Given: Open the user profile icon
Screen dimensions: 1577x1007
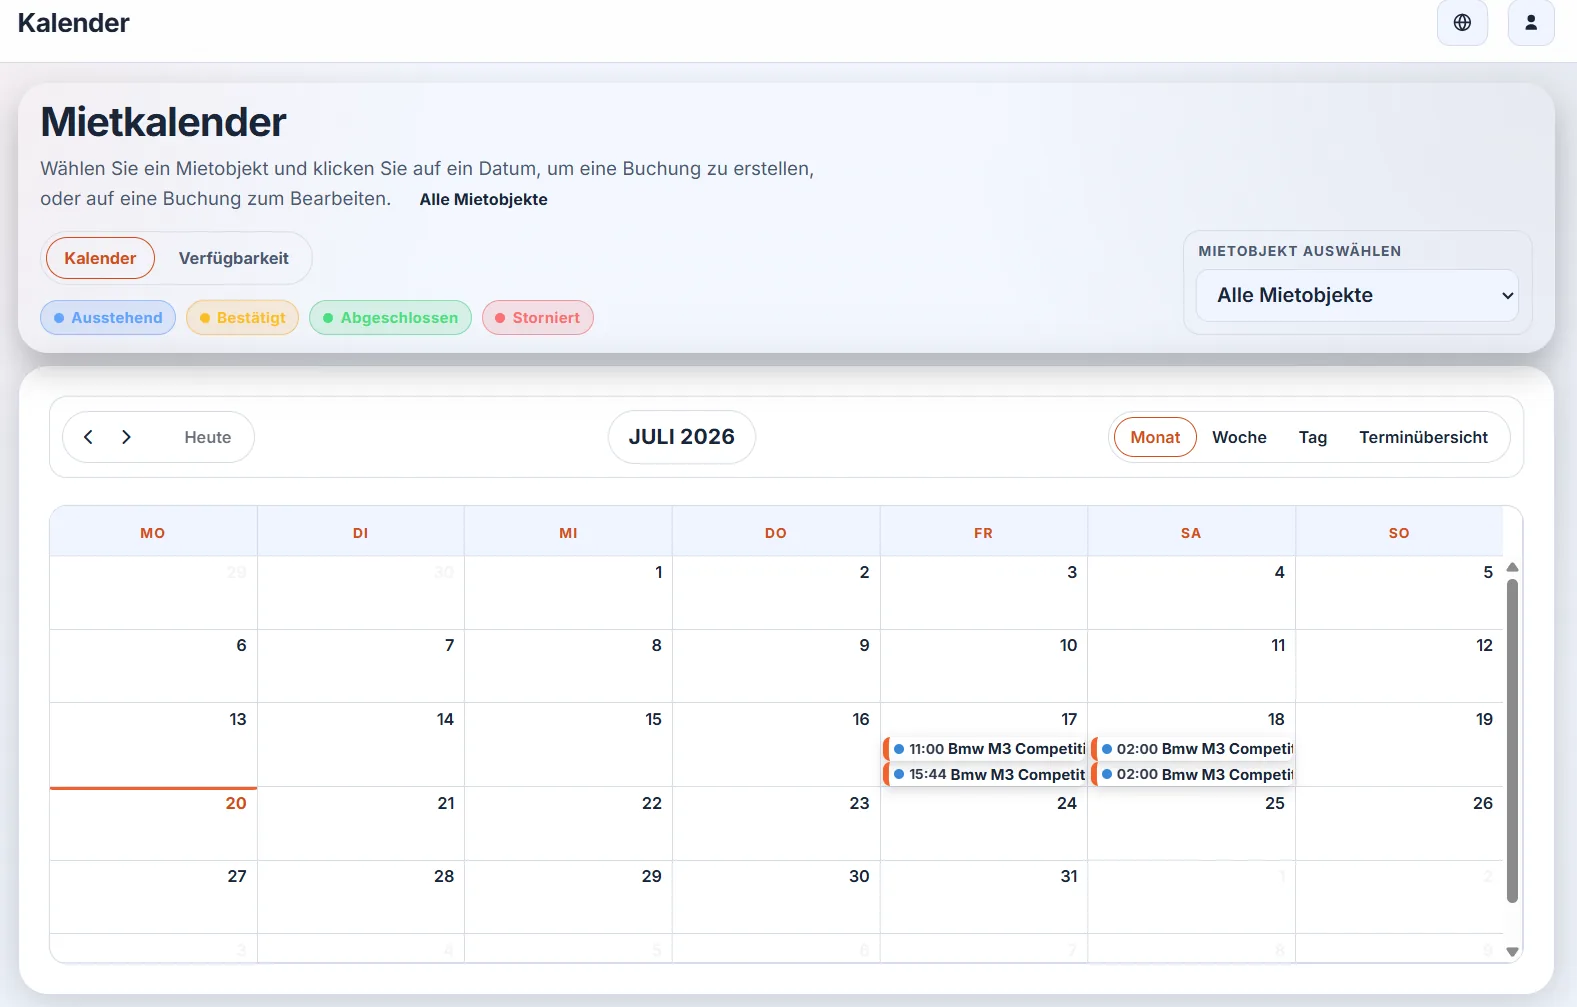Looking at the screenshot, I should click(x=1530, y=22).
